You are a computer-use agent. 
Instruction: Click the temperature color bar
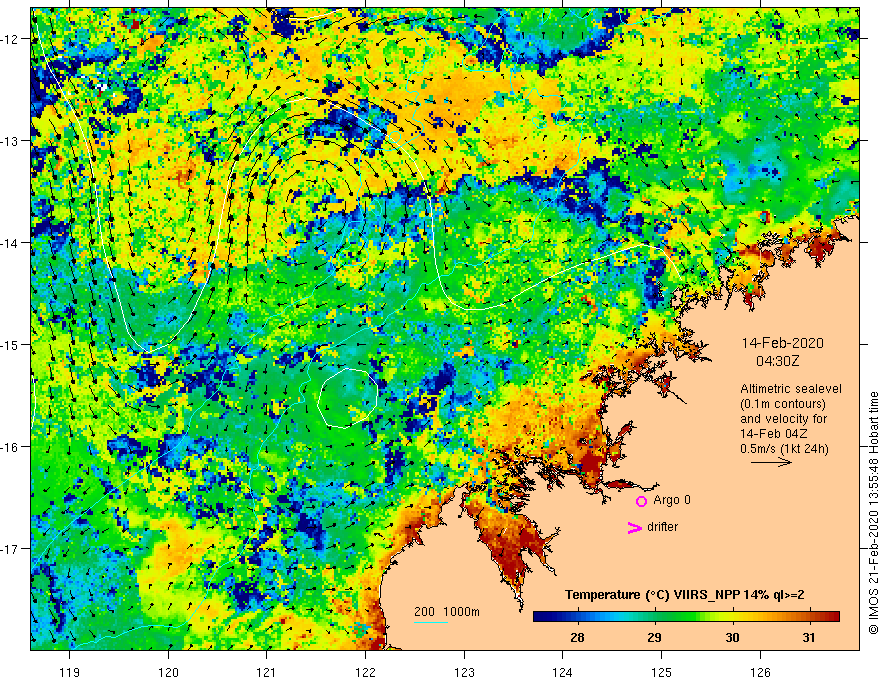(686, 616)
